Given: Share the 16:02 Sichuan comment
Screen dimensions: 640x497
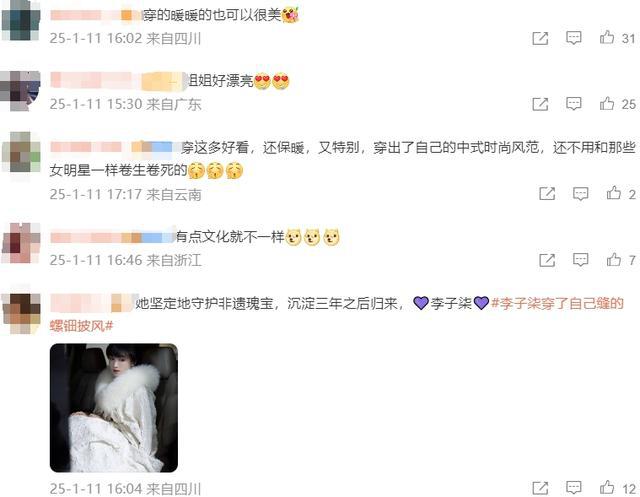Looking at the screenshot, I should tap(540, 38).
